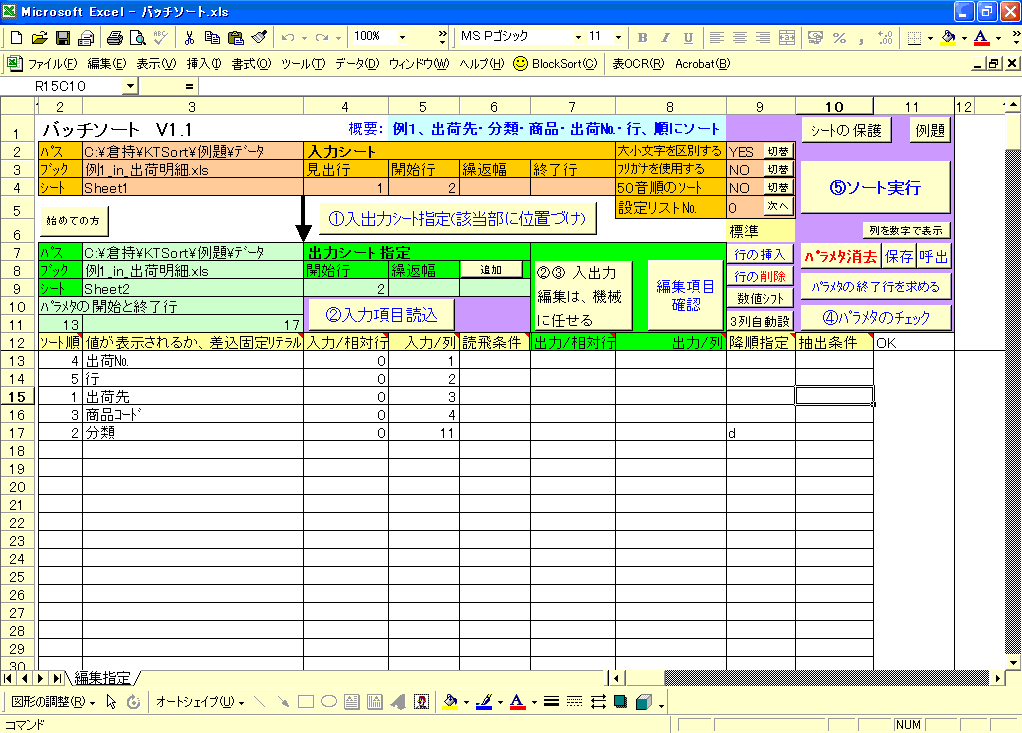Toggle furigana usage with the 切替 button
This screenshot has width=1022, height=733.
click(777, 170)
